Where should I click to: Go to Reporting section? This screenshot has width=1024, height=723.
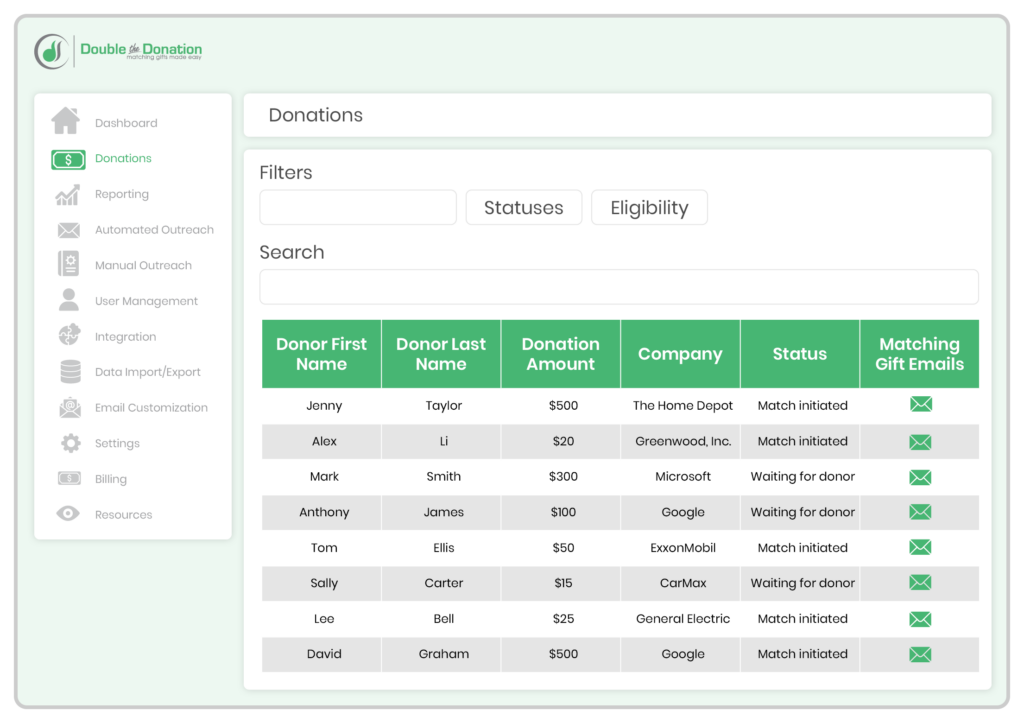pos(121,194)
